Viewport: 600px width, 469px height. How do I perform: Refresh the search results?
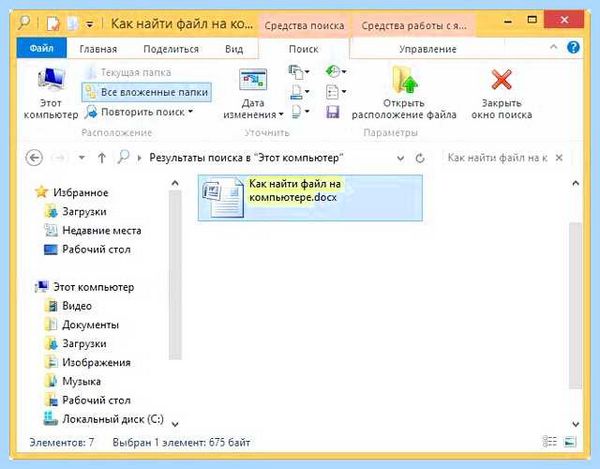tap(420, 158)
